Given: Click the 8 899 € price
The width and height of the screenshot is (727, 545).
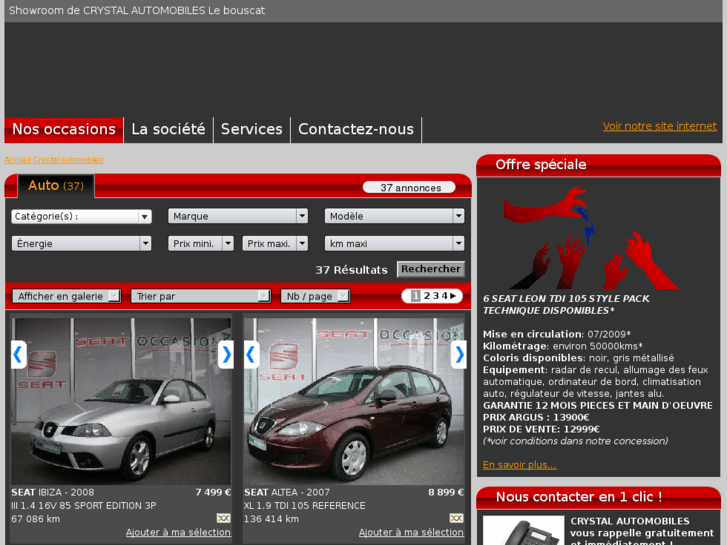Looking at the screenshot, I should coord(446,492).
